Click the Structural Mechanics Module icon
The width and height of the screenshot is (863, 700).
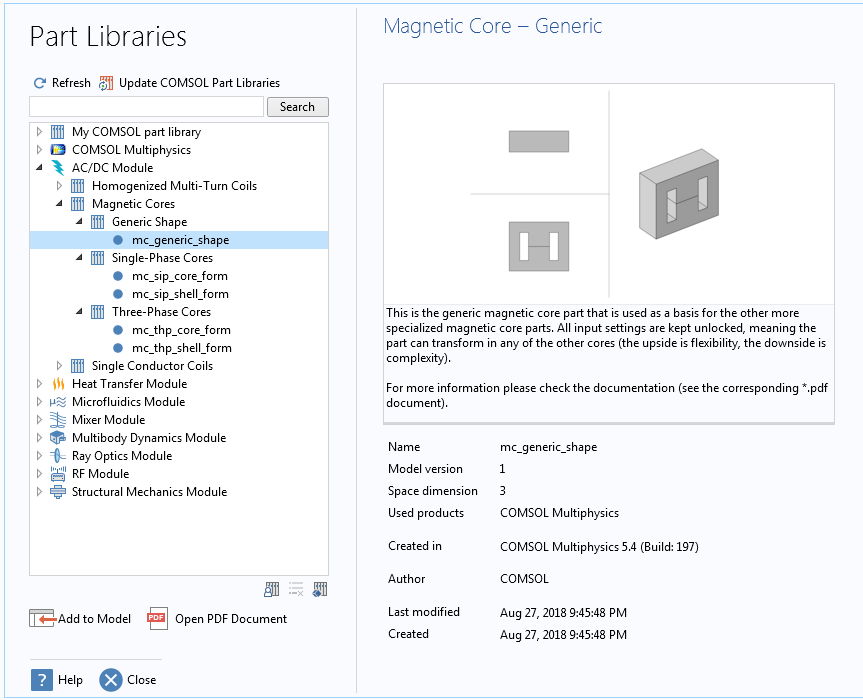tap(58, 492)
